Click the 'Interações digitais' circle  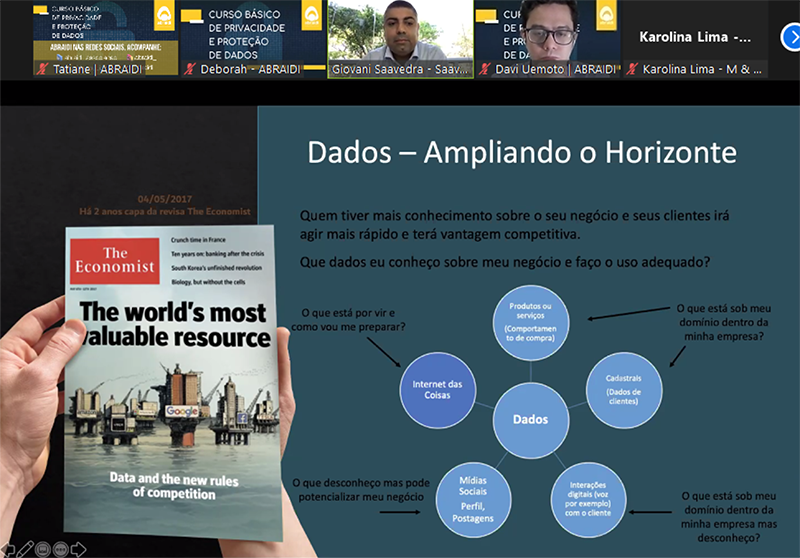pos(588,499)
